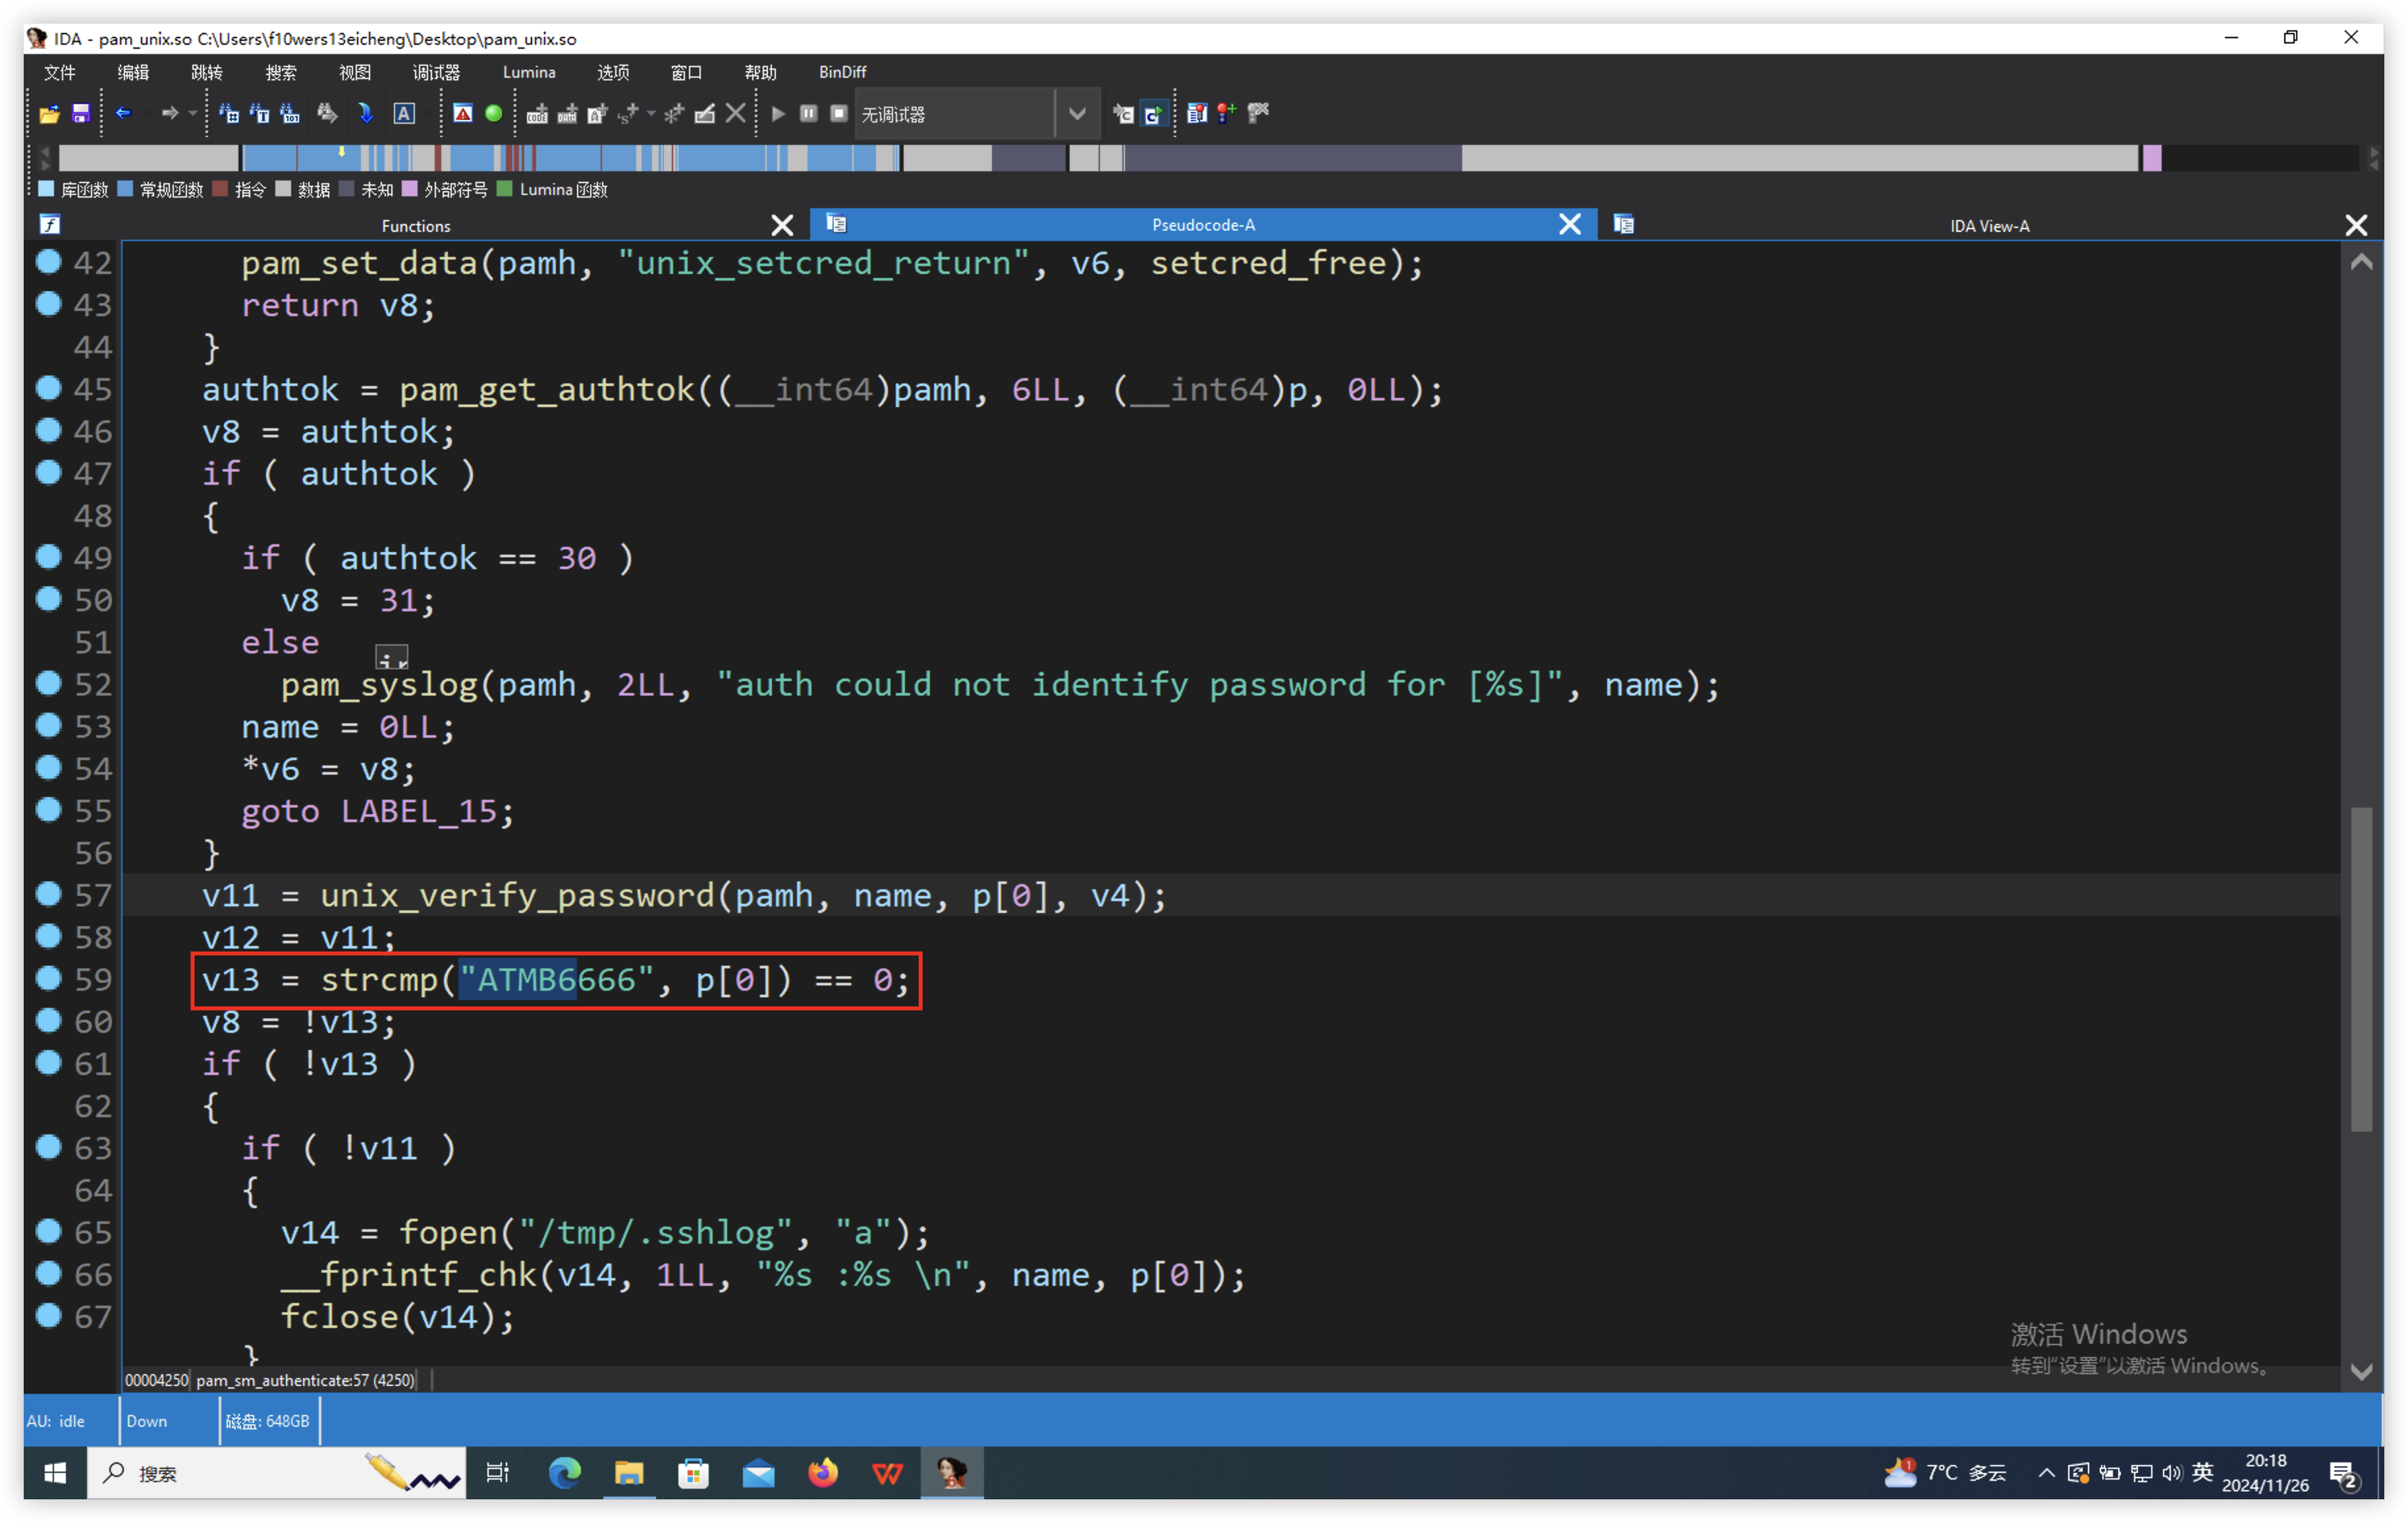Toggle breakpoint dot on line 45
Screen dimensions: 2408x1523
48,388
